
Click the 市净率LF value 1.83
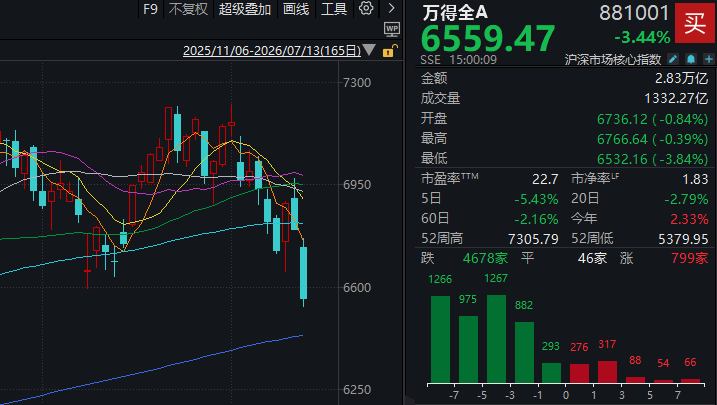[x=695, y=179]
